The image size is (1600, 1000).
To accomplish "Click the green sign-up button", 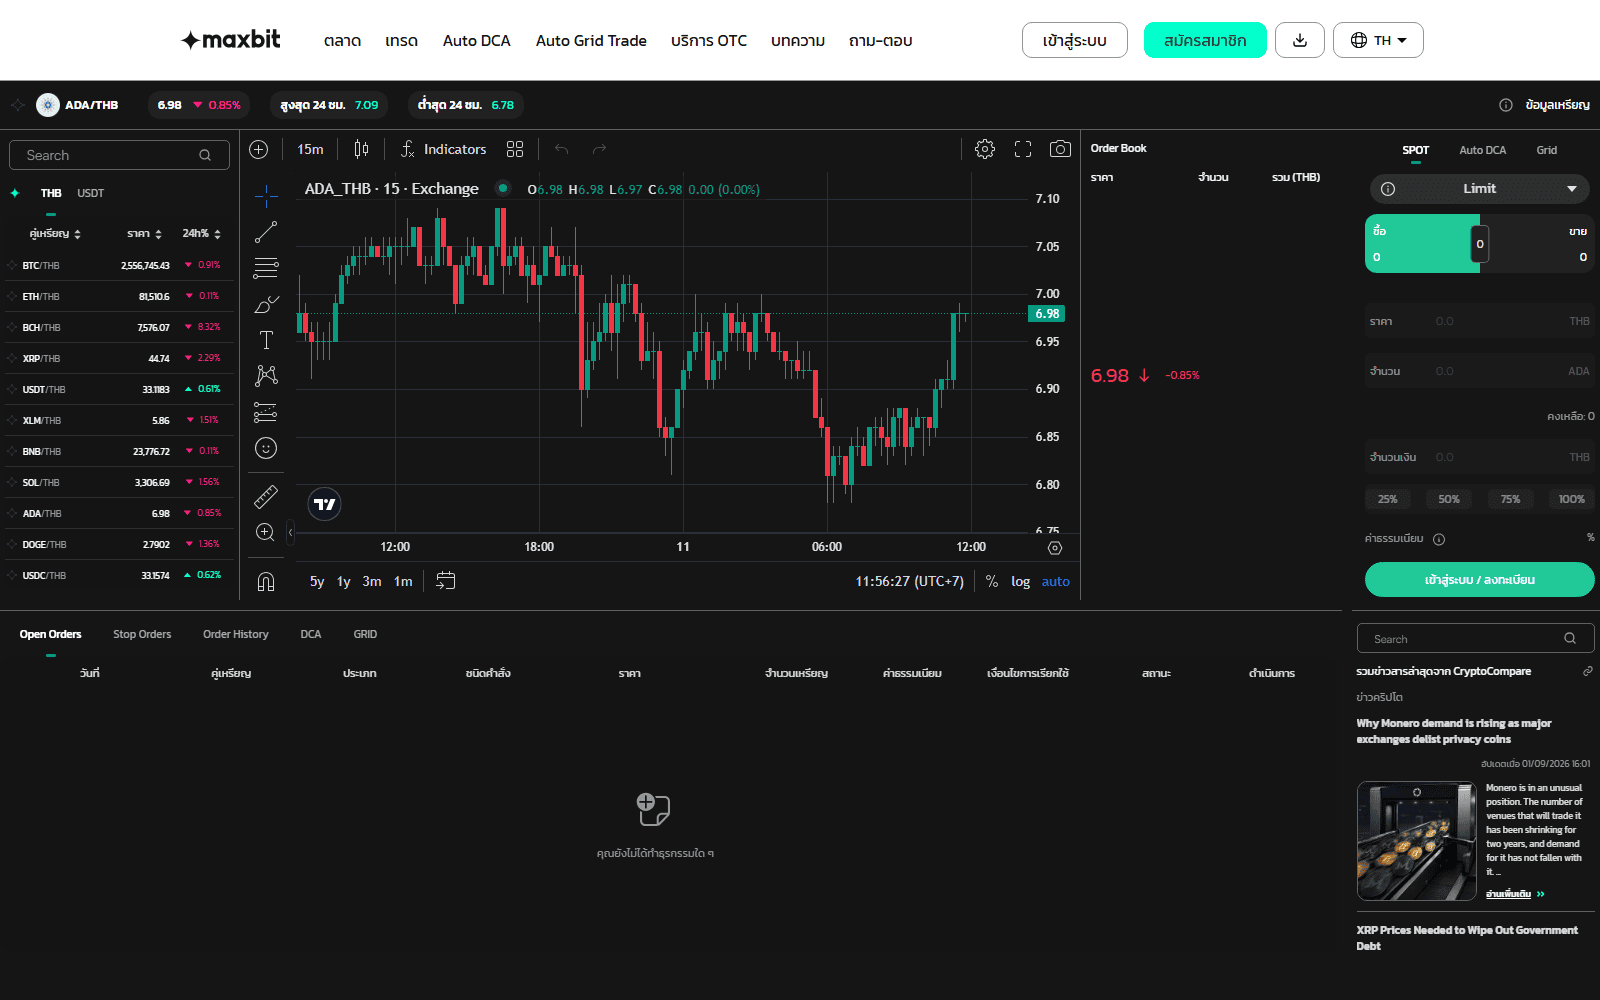I will point(1205,40).
